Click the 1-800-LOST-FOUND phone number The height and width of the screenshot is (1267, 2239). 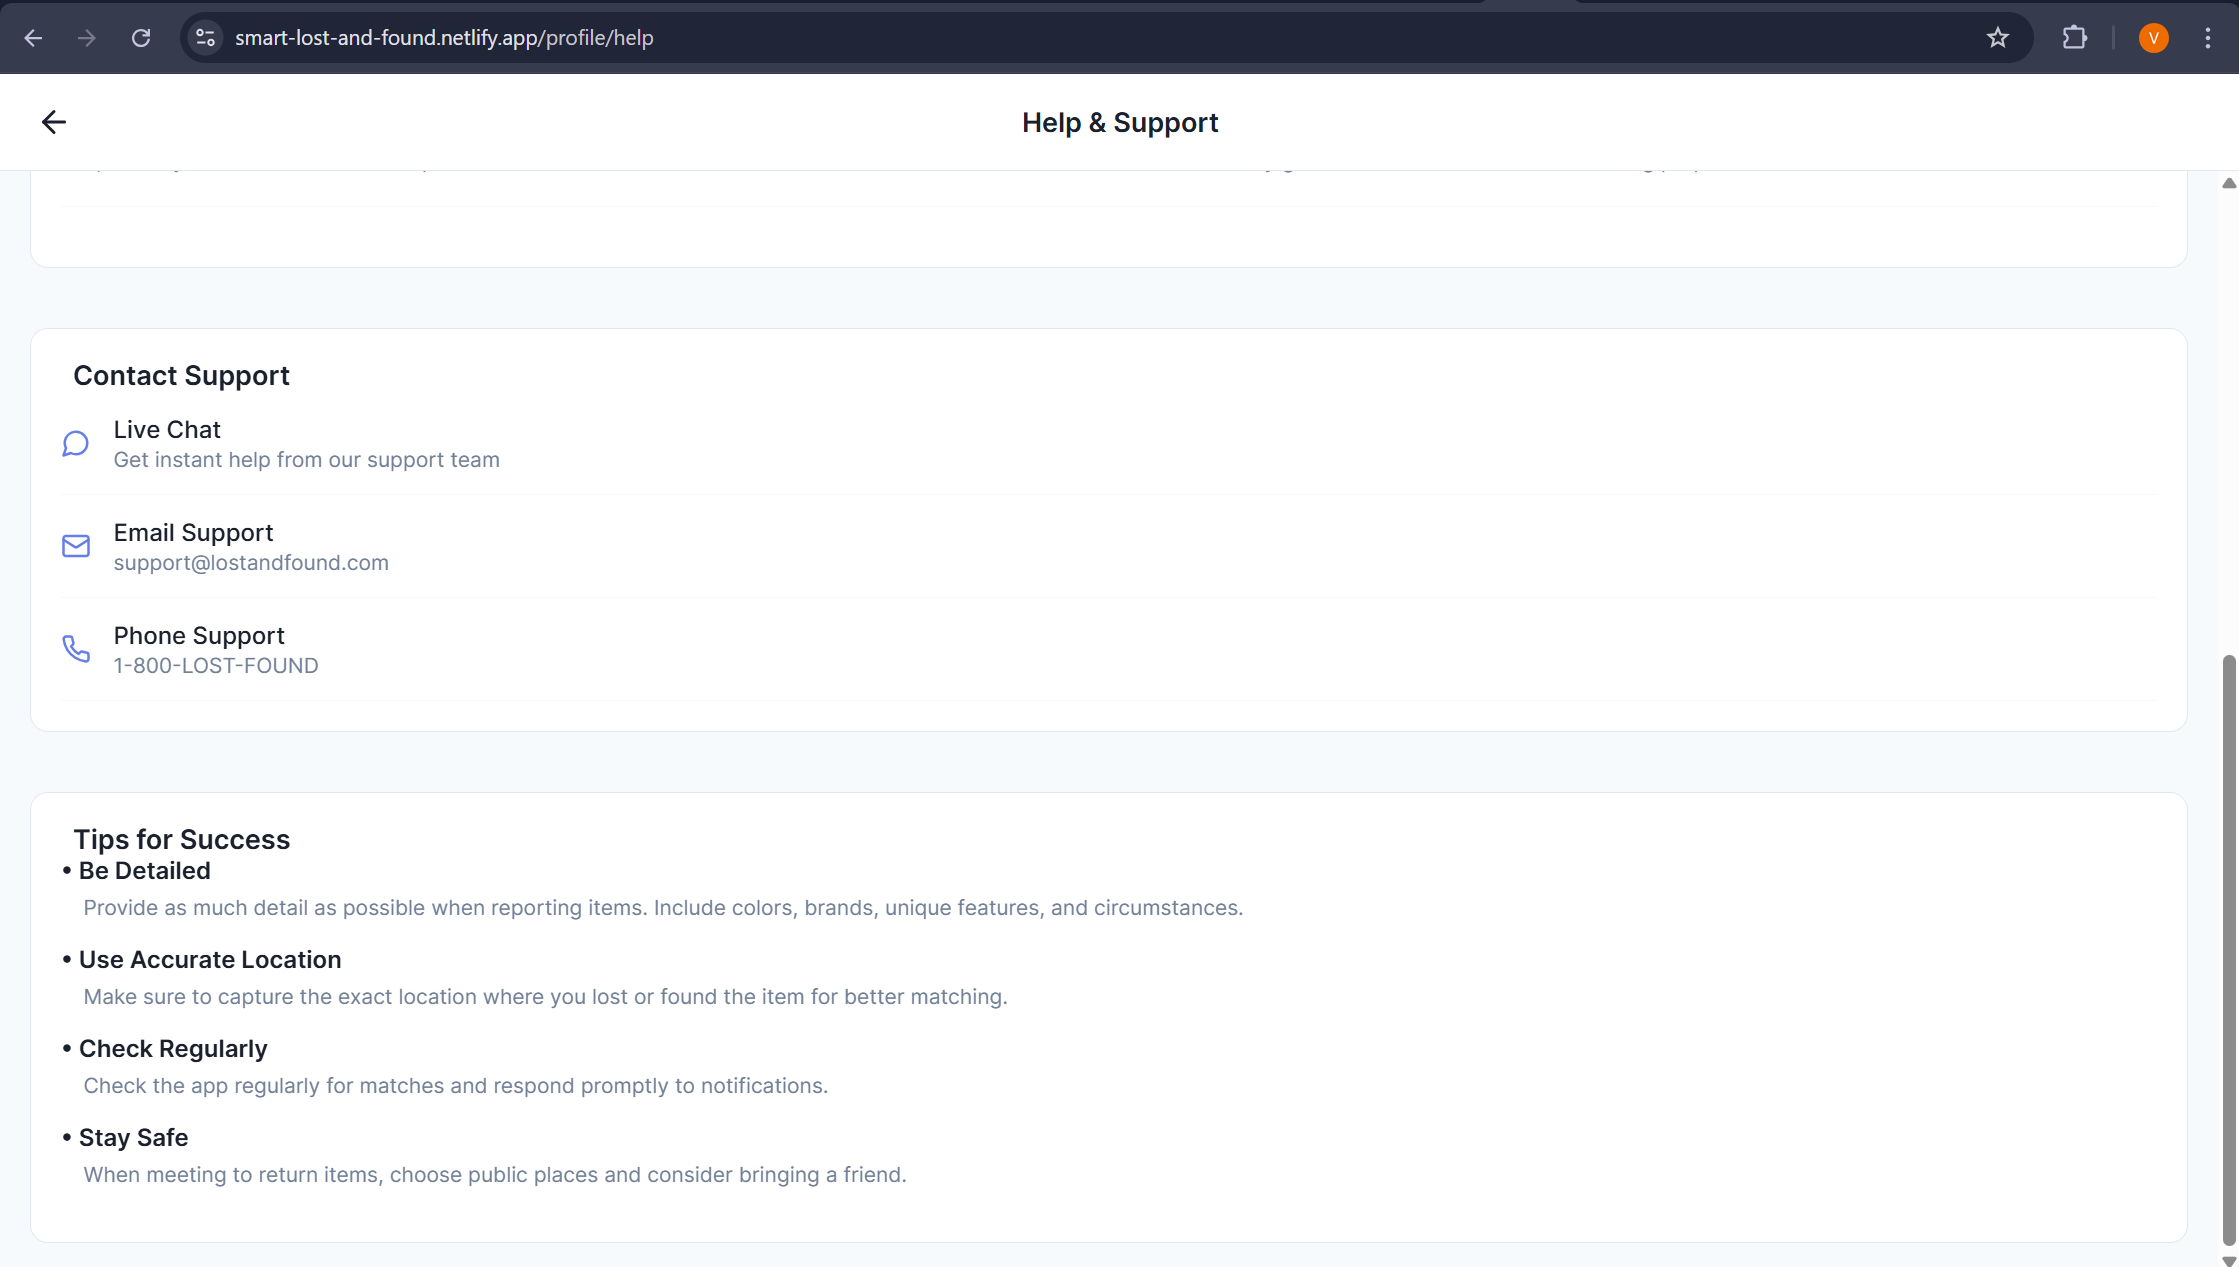216,666
